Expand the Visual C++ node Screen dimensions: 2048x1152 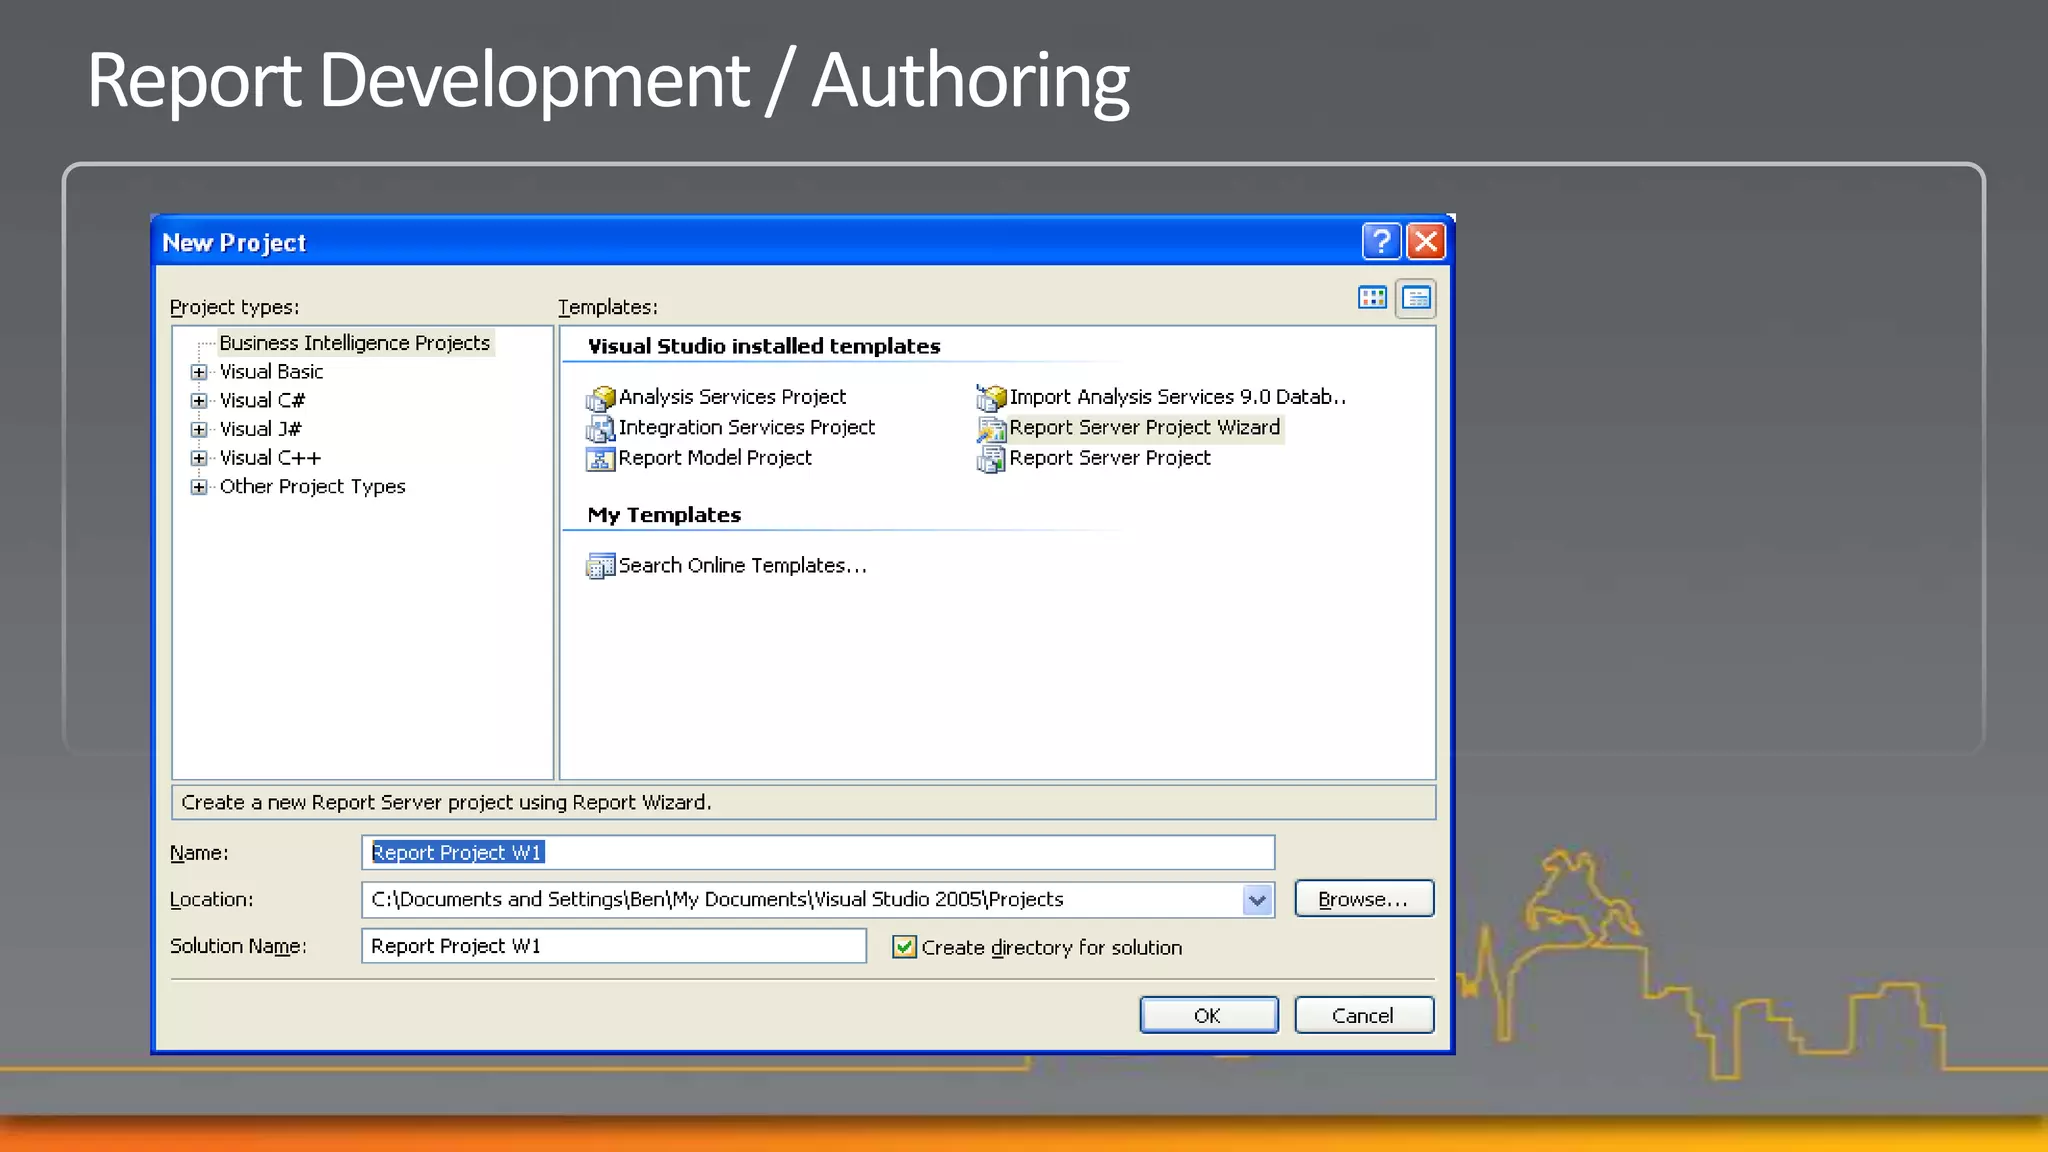point(199,458)
